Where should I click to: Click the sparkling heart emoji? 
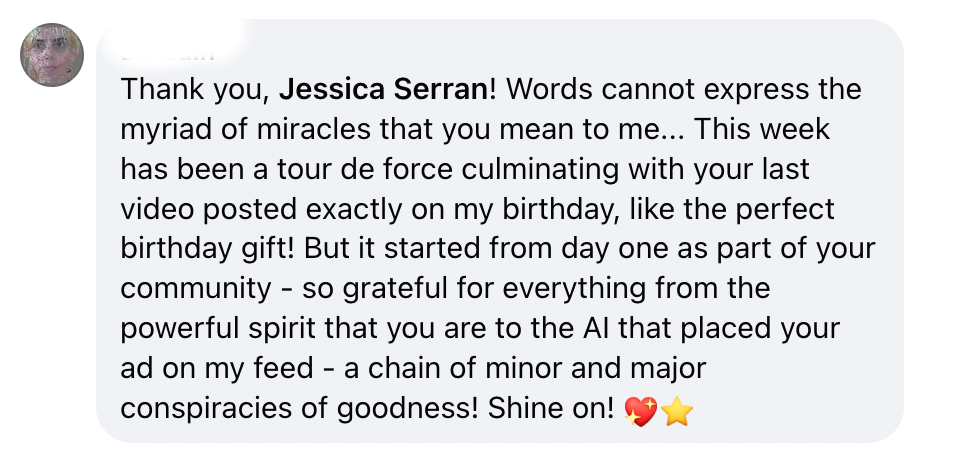pos(640,411)
